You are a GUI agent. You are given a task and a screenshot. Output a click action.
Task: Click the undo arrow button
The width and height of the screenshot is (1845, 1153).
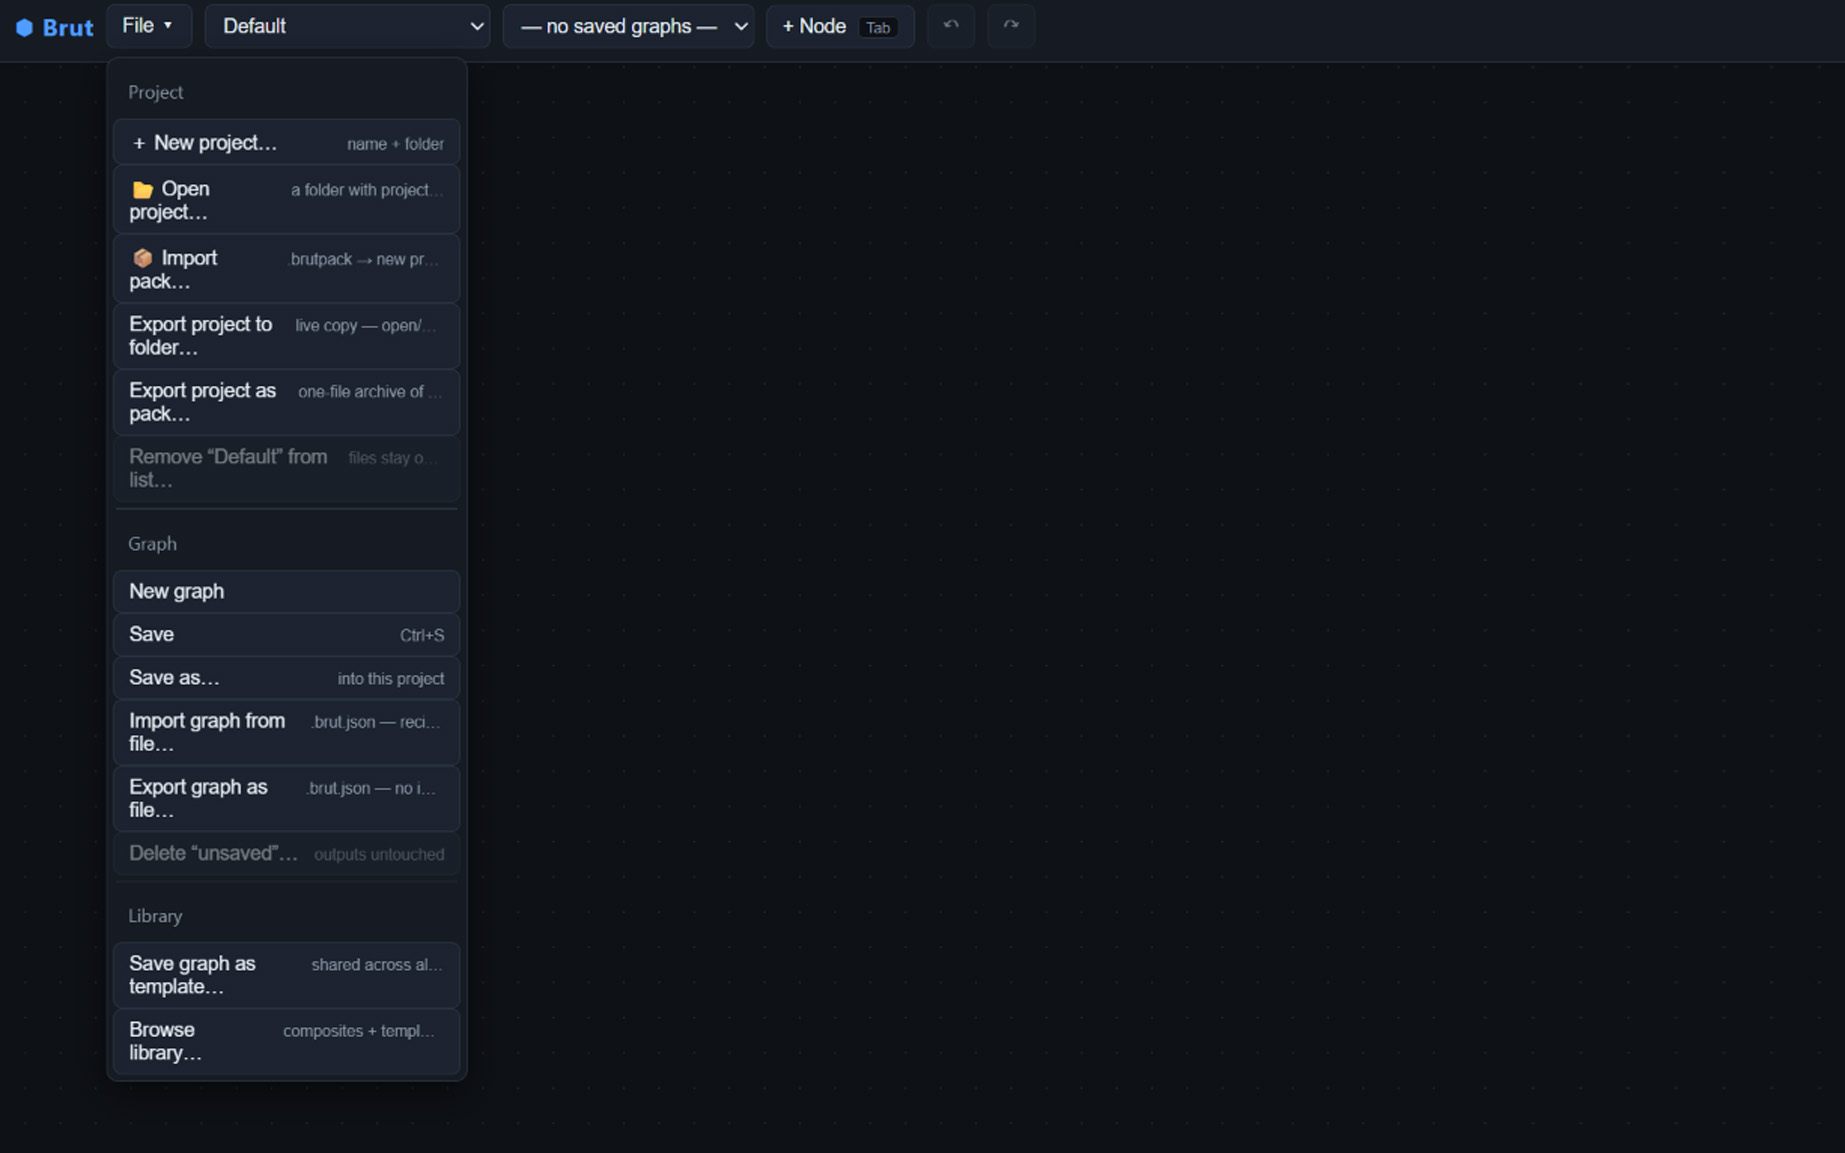(x=950, y=26)
